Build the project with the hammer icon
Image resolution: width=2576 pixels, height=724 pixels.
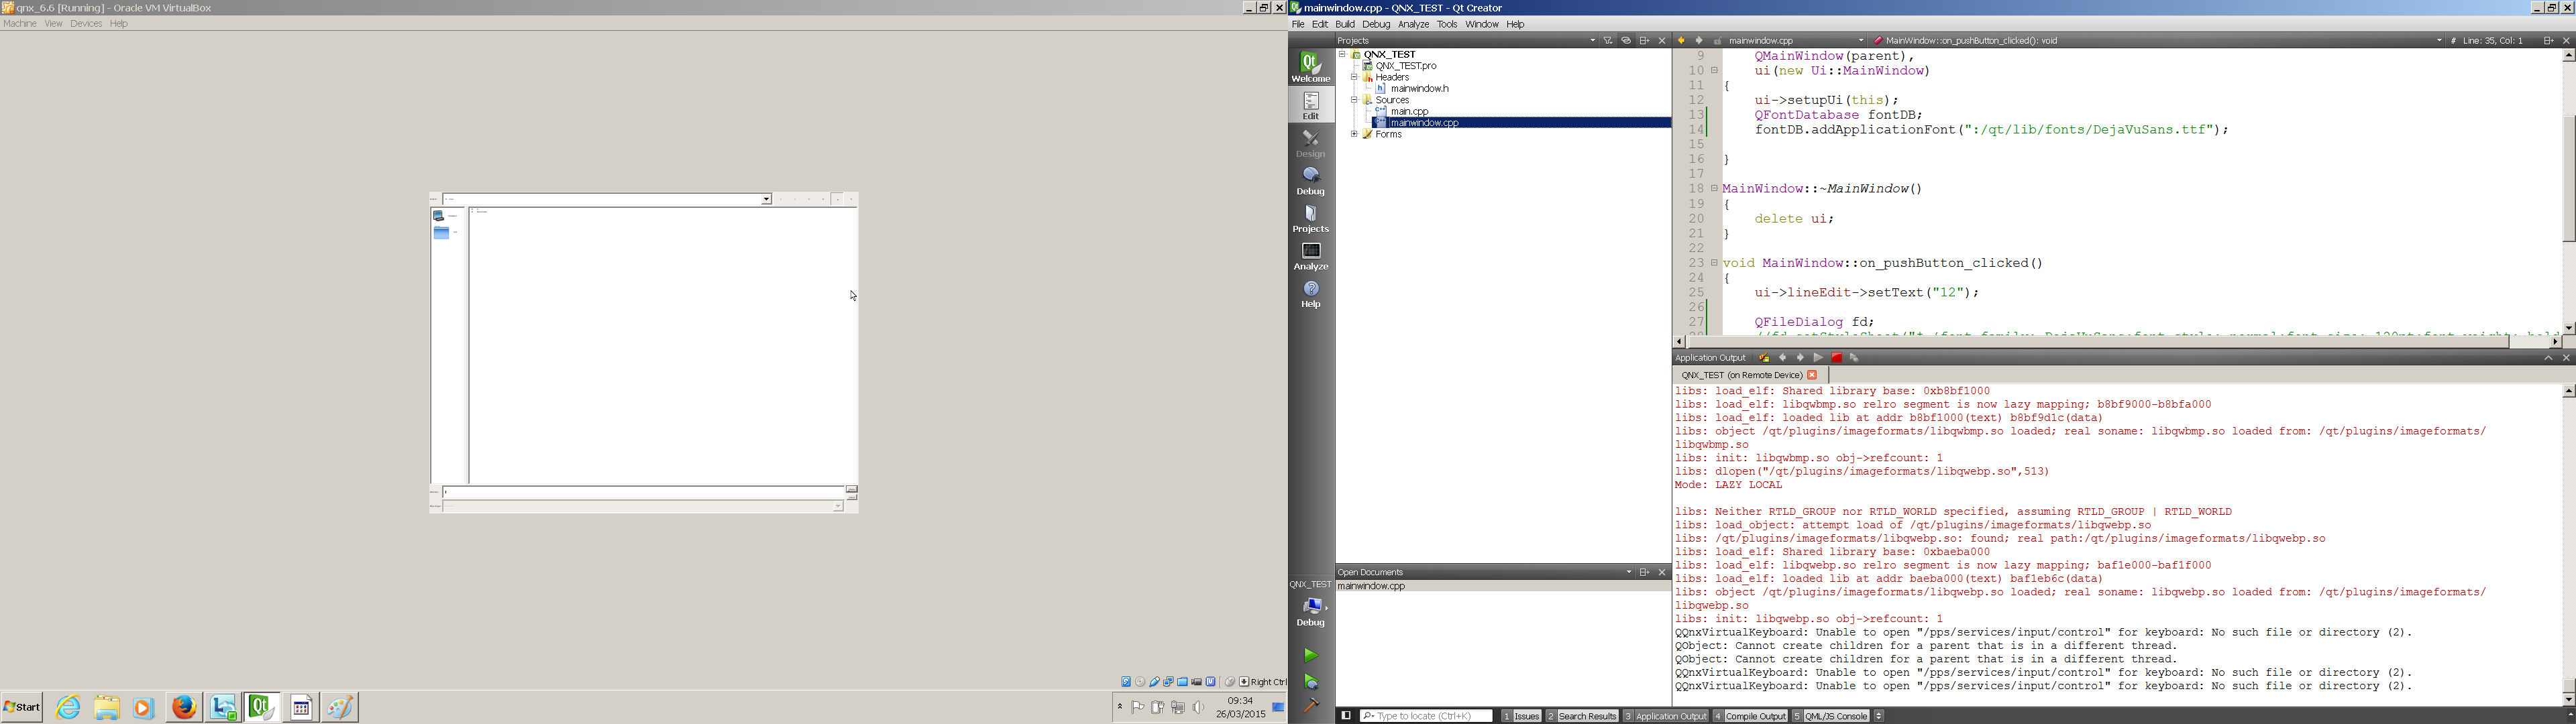1310,706
